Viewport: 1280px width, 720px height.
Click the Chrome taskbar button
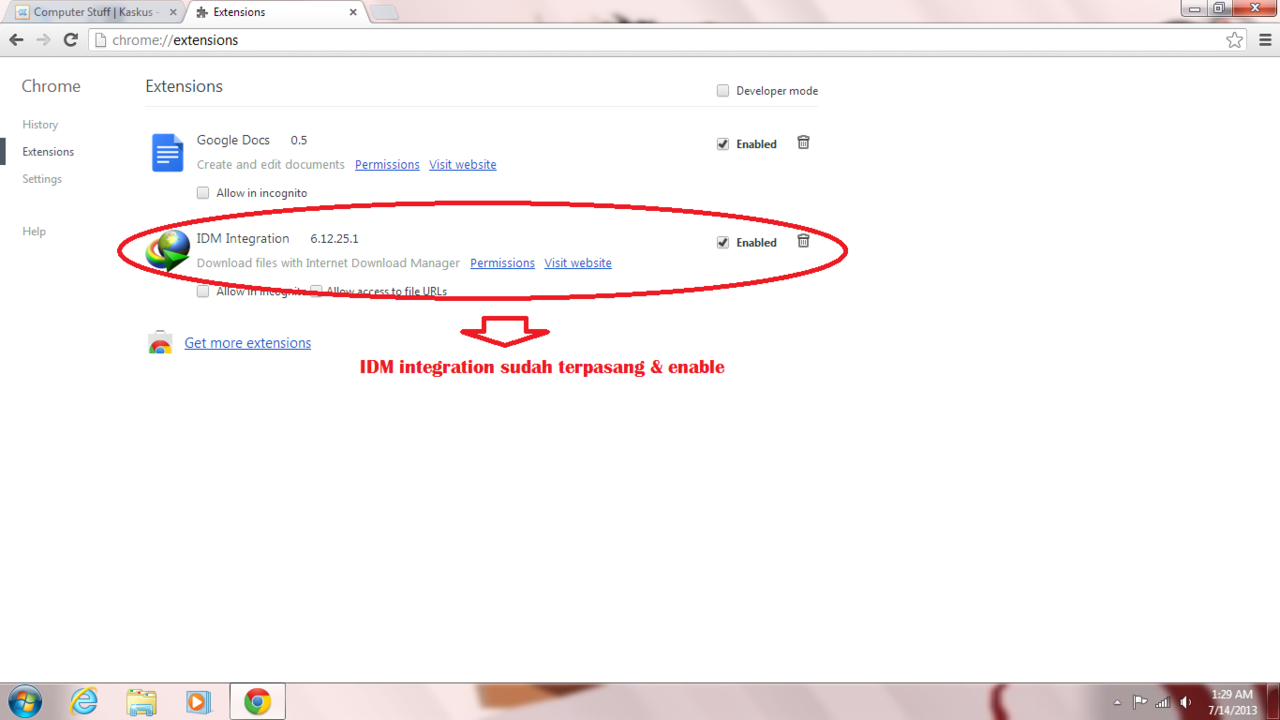coord(257,702)
